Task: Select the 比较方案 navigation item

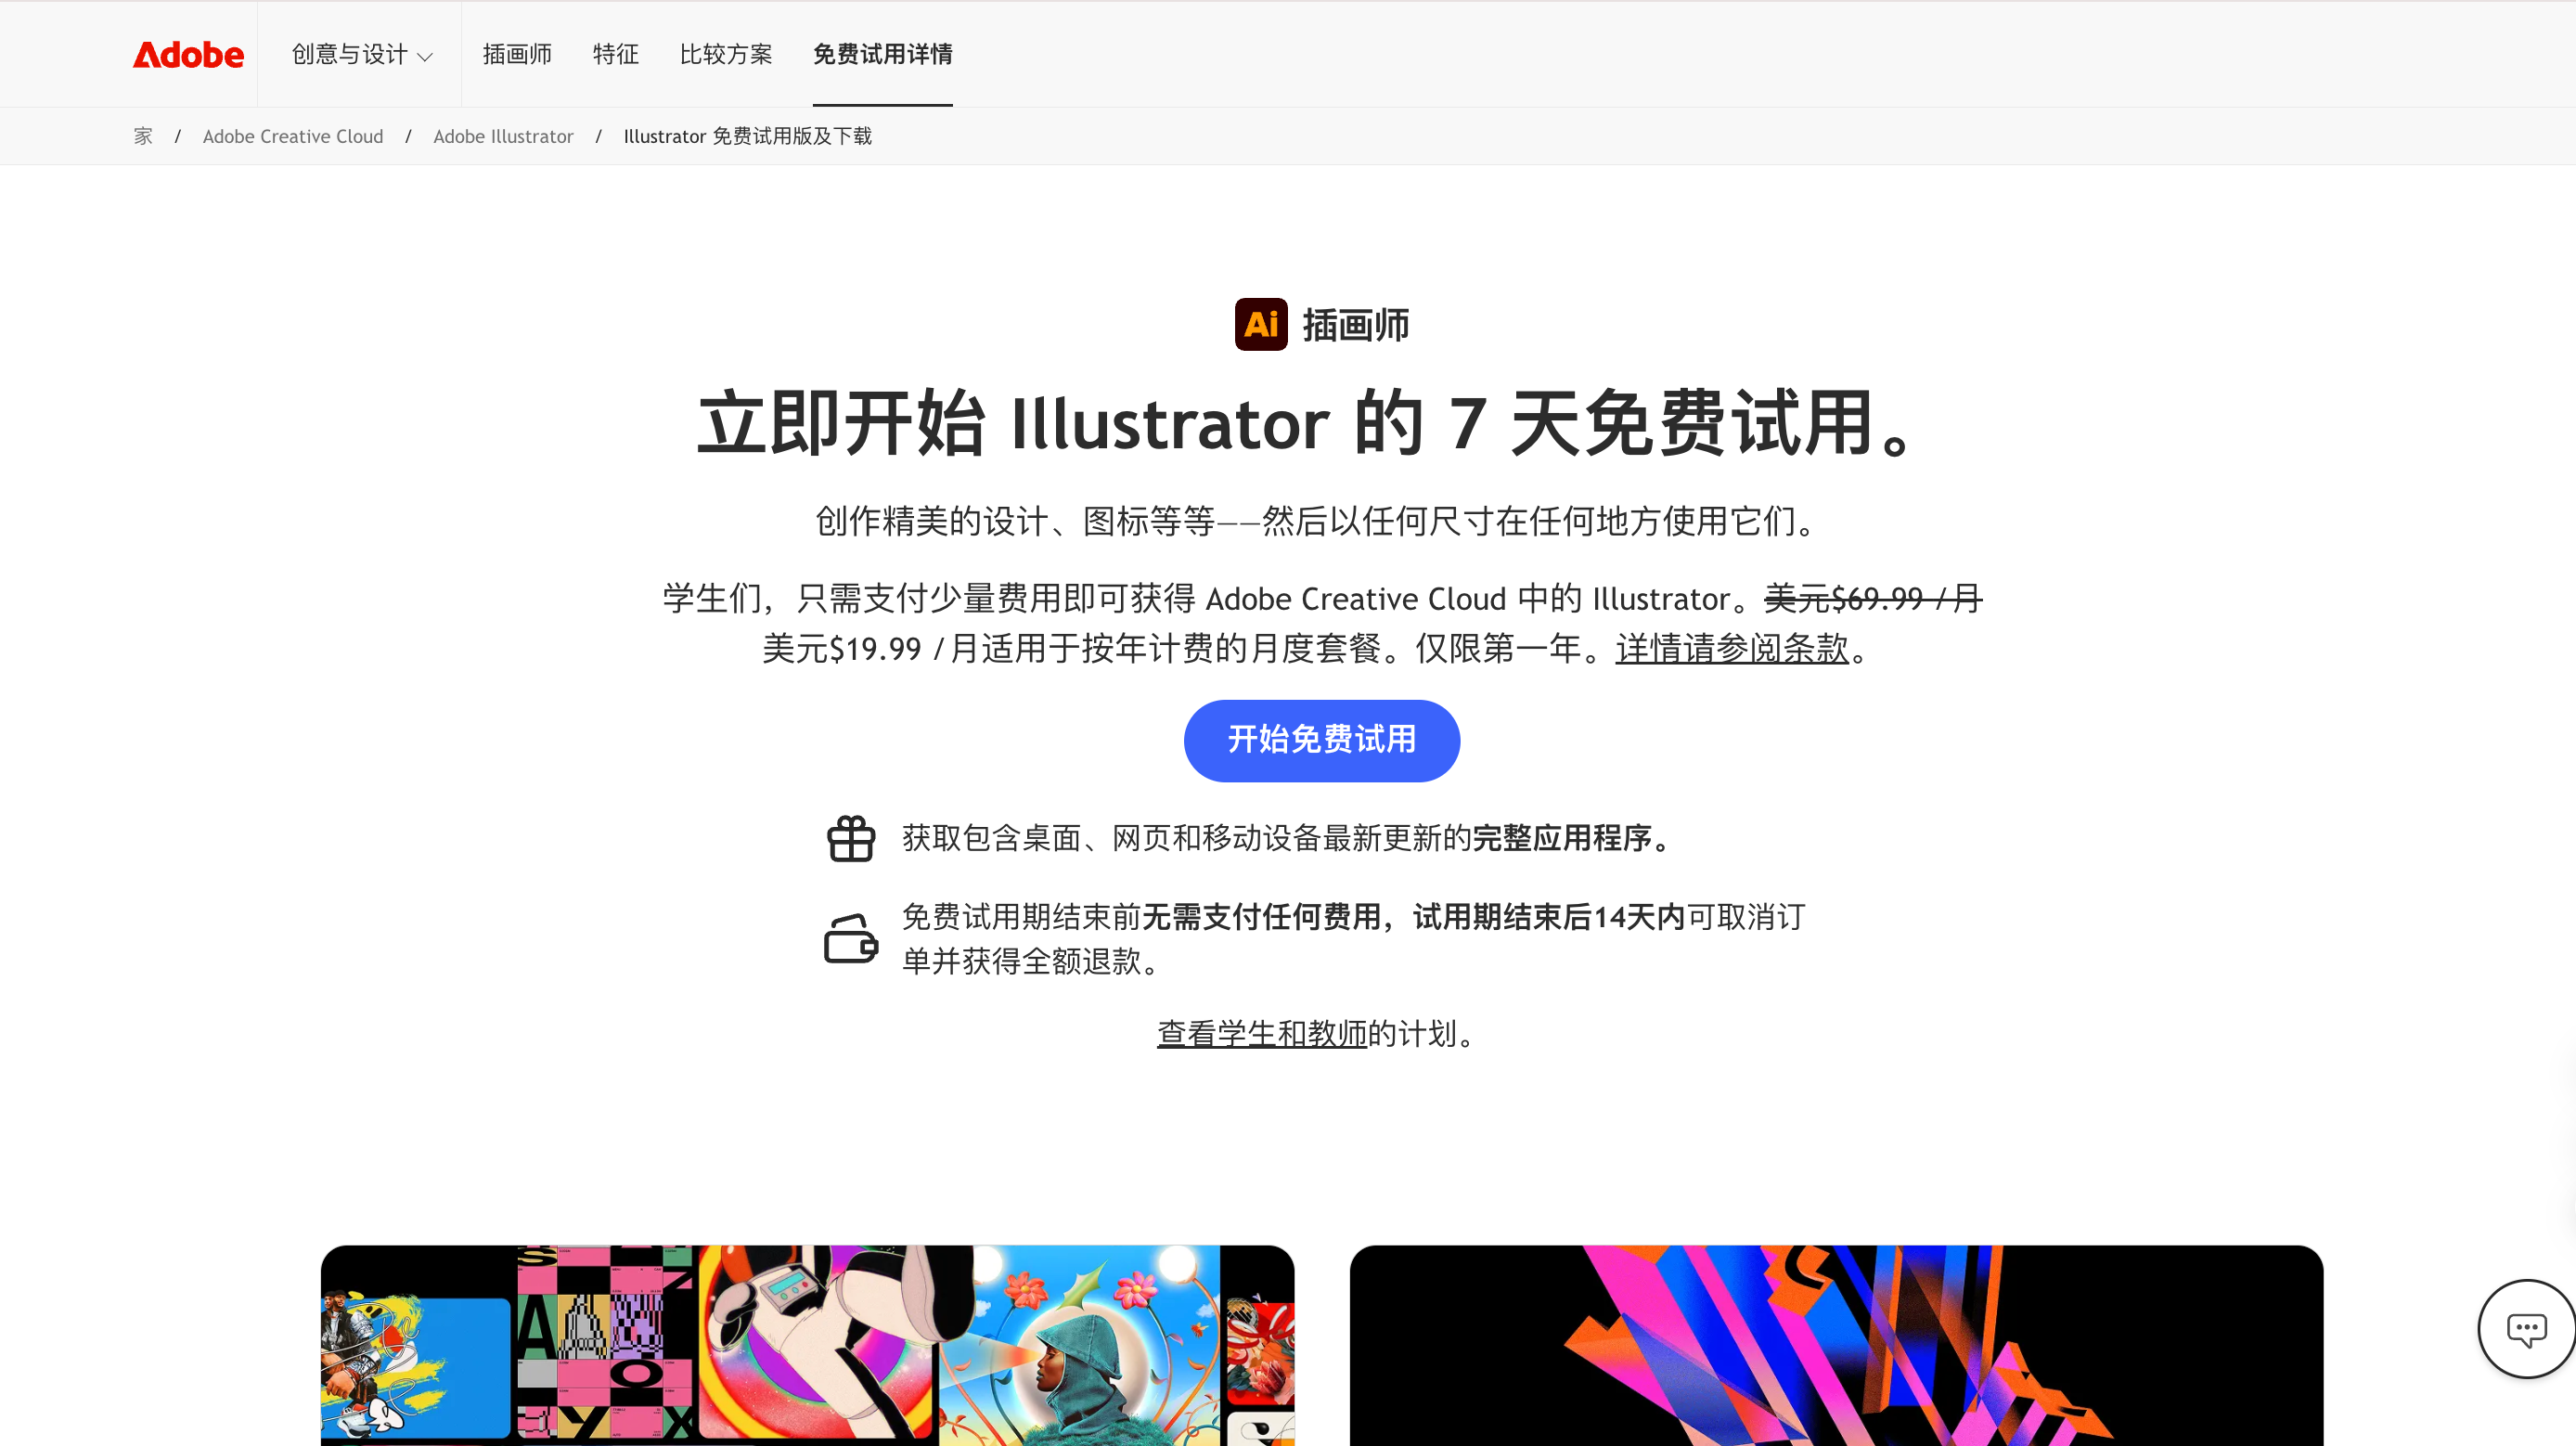Action: (726, 55)
